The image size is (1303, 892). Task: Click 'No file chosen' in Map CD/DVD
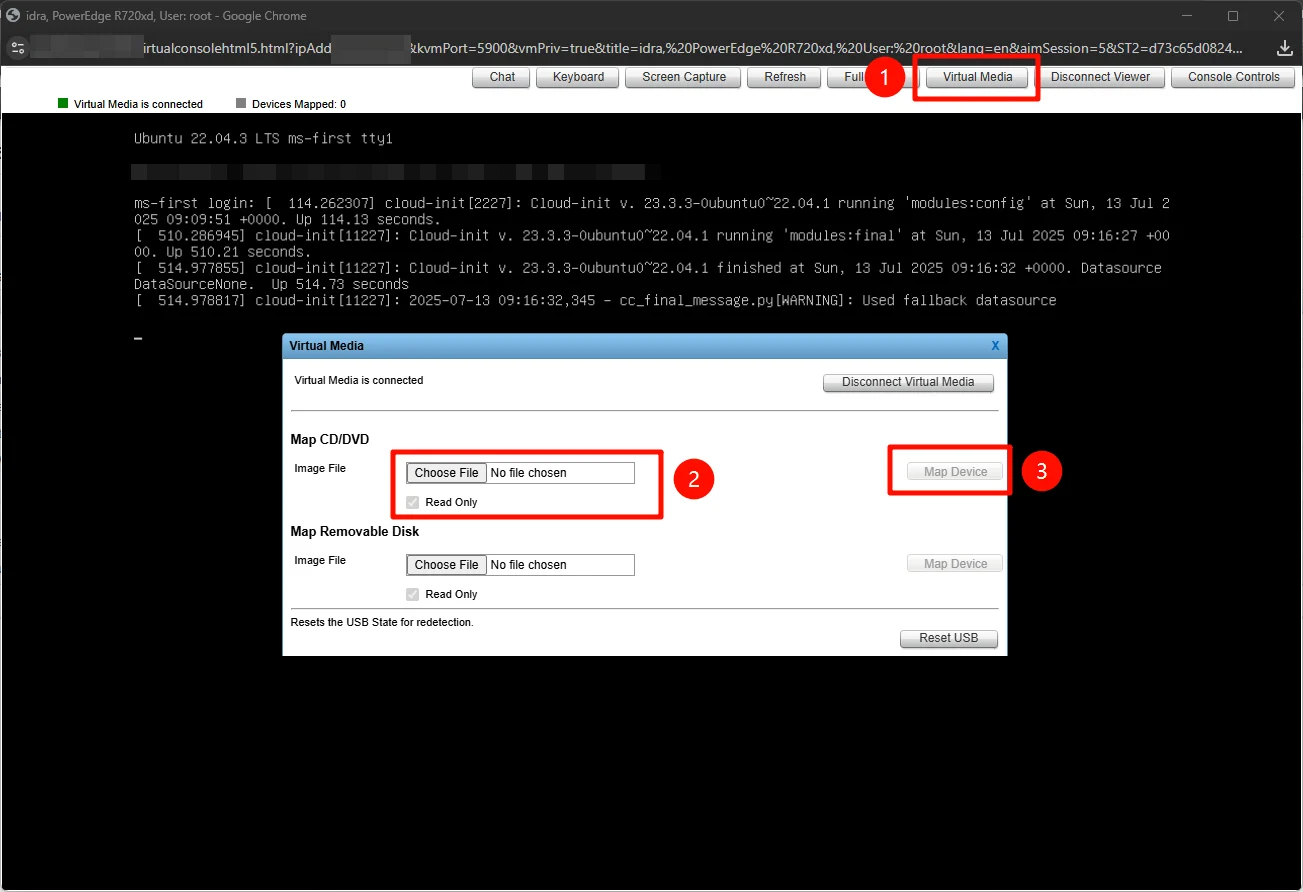(x=528, y=473)
